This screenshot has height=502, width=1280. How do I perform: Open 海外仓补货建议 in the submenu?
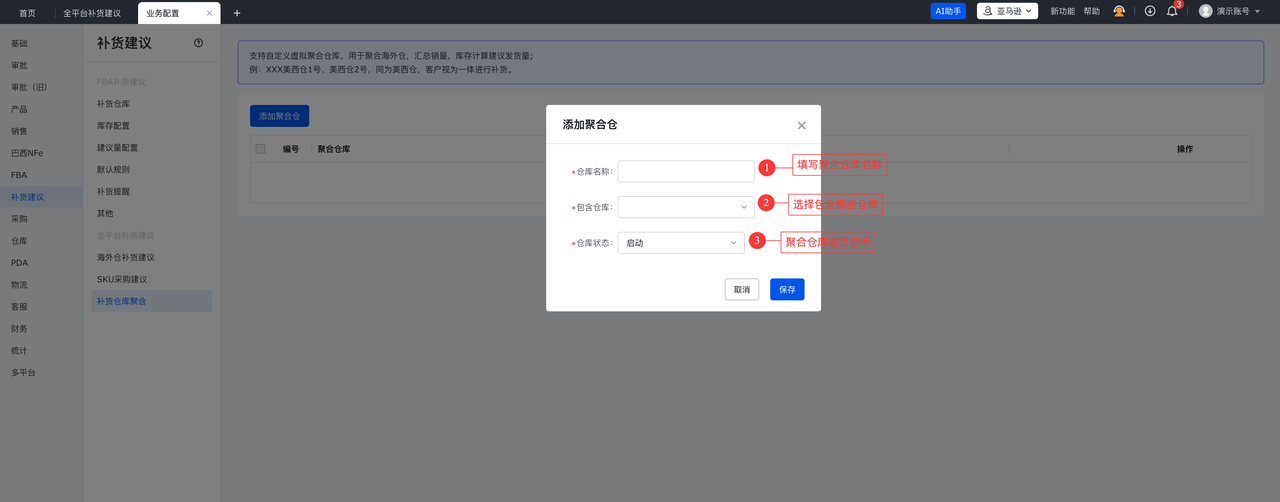tap(126, 258)
